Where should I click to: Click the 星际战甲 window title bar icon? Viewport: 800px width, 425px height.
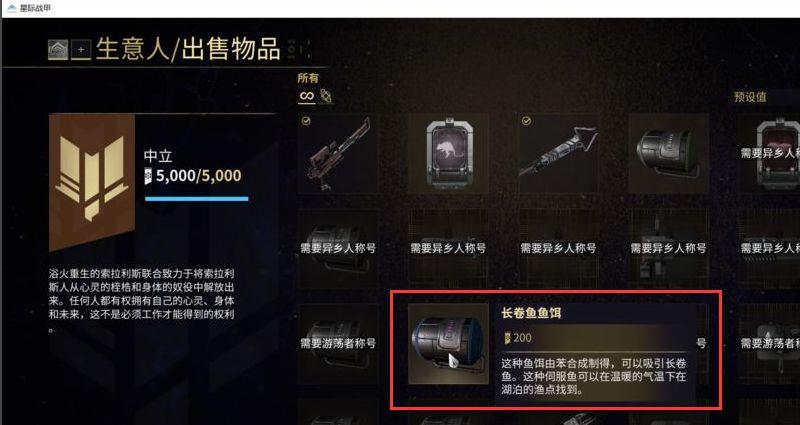[x=11, y=8]
